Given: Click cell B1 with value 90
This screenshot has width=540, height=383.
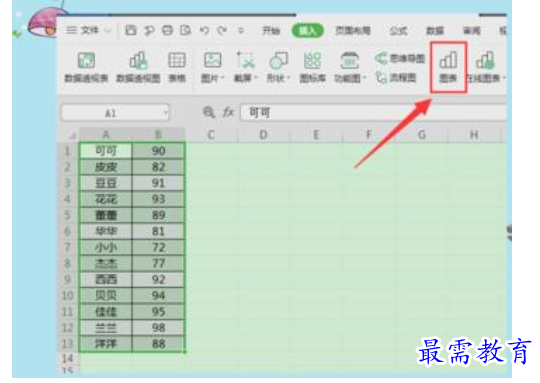Looking at the screenshot, I should click(158, 151).
